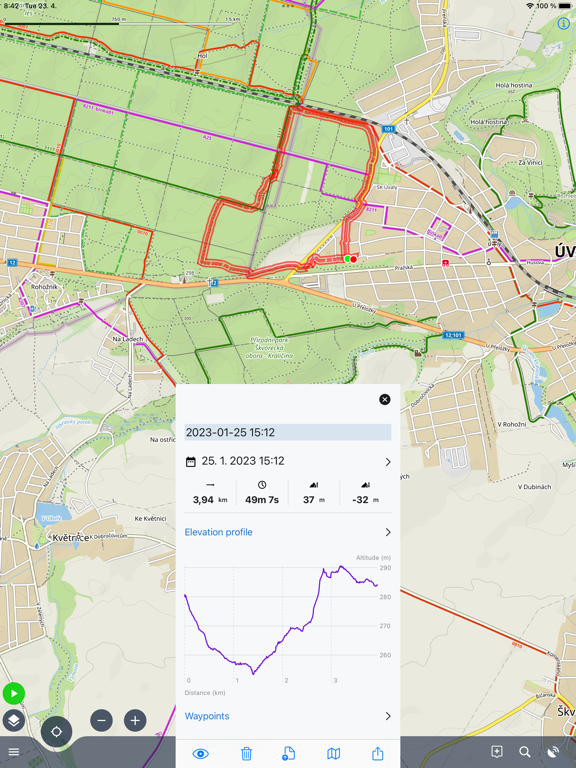Screen dimensions: 576x768
Task: Expand the Elevation profile section
Action: pyautogui.click(x=288, y=532)
